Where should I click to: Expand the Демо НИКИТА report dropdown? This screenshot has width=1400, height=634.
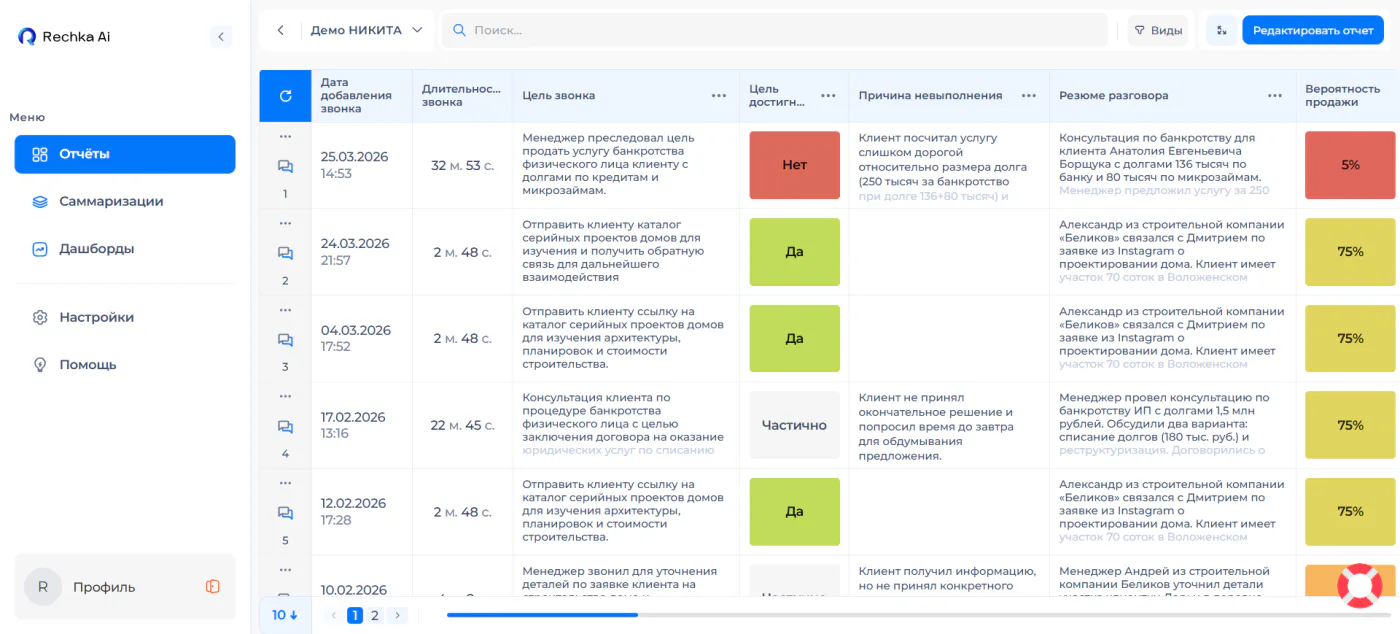coord(367,30)
